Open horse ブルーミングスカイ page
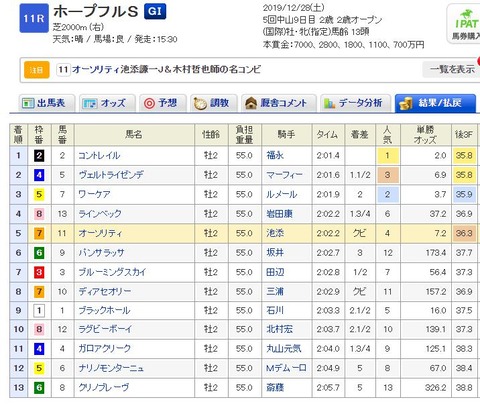Screen dimensions: 480x410 pos(112,272)
